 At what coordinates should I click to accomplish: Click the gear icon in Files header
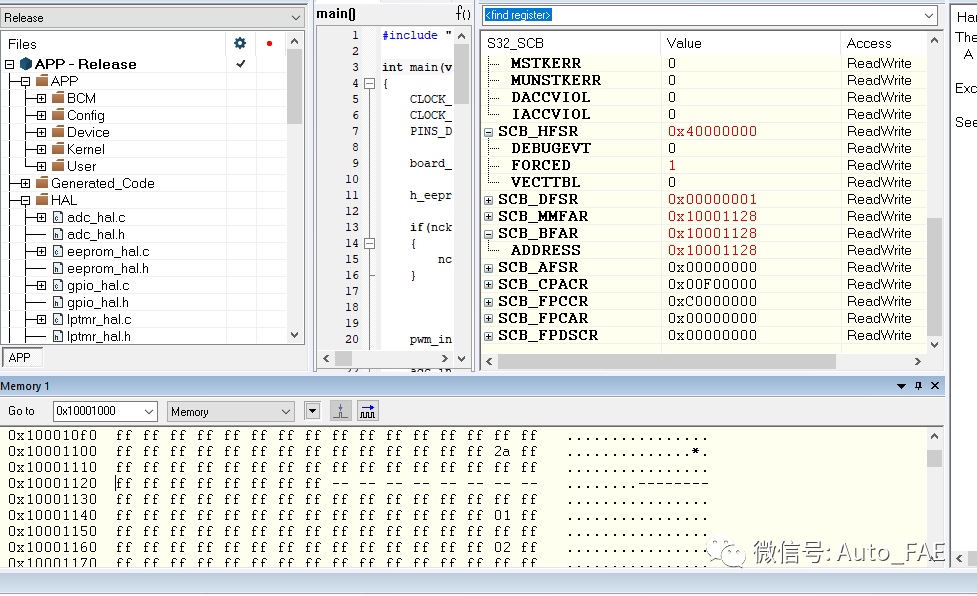tap(239, 43)
